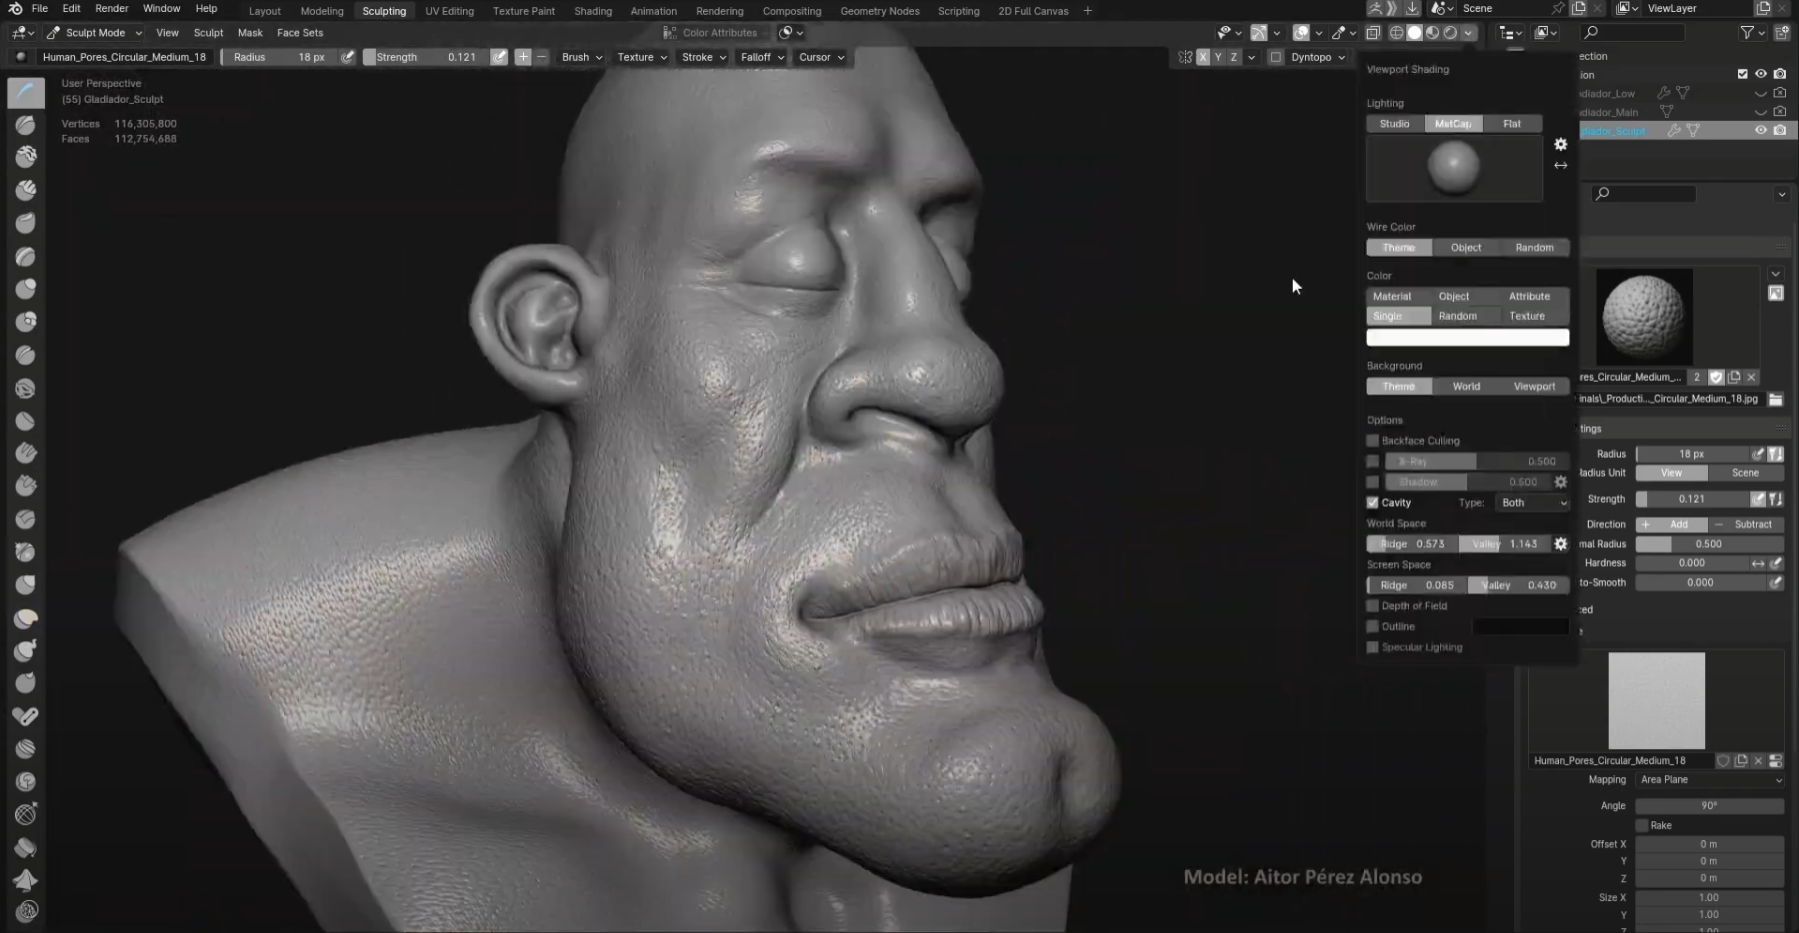Open Cavity Type dropdown showing Both
This screenshot has height=933, width=1799.
pos(1533,503)
